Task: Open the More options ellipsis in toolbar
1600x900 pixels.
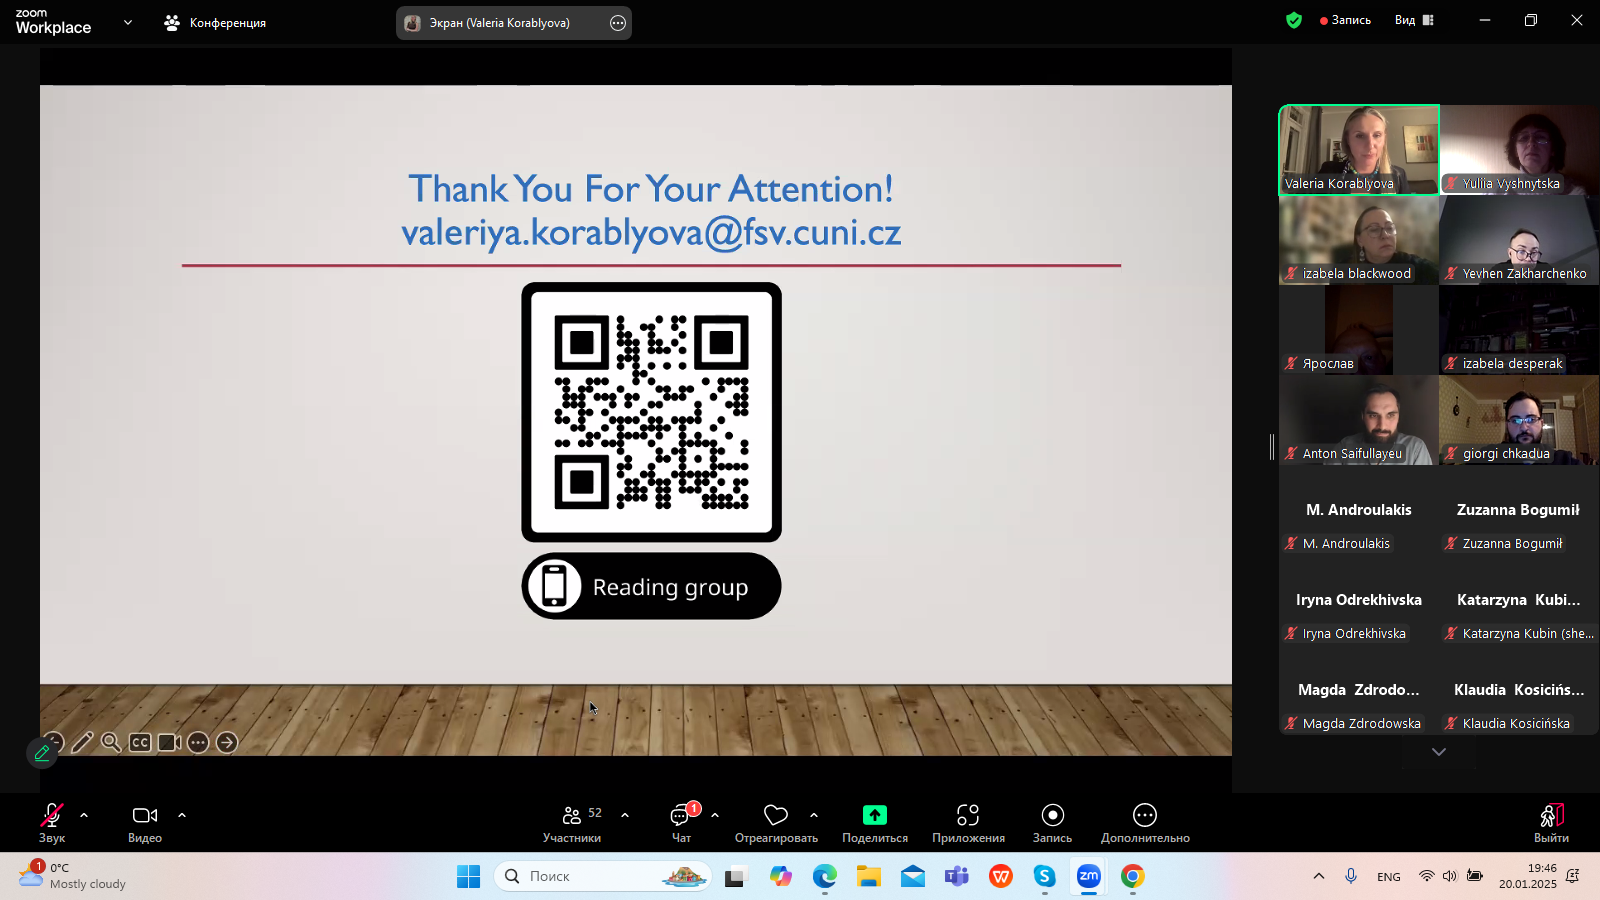Action: click(x=1144, y=823)
